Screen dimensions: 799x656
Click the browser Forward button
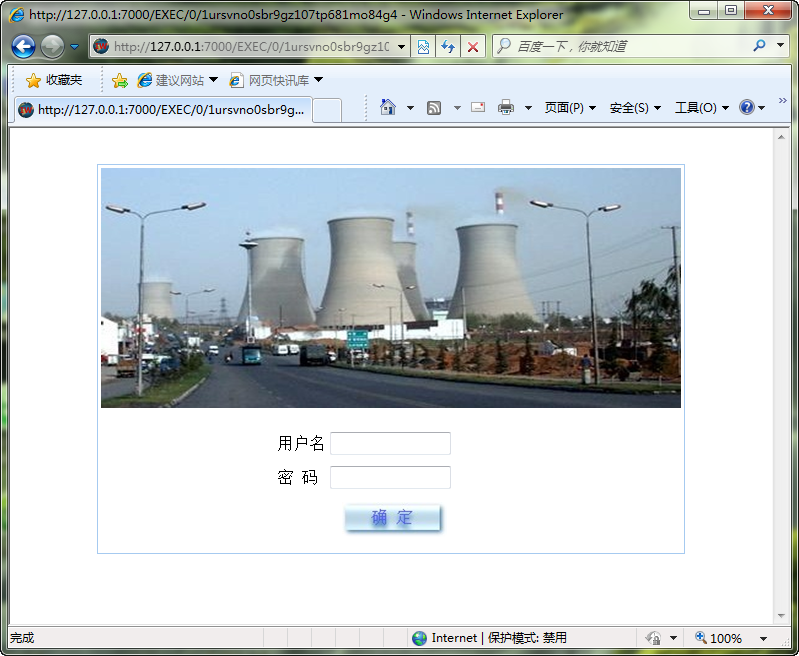(52, 47)
